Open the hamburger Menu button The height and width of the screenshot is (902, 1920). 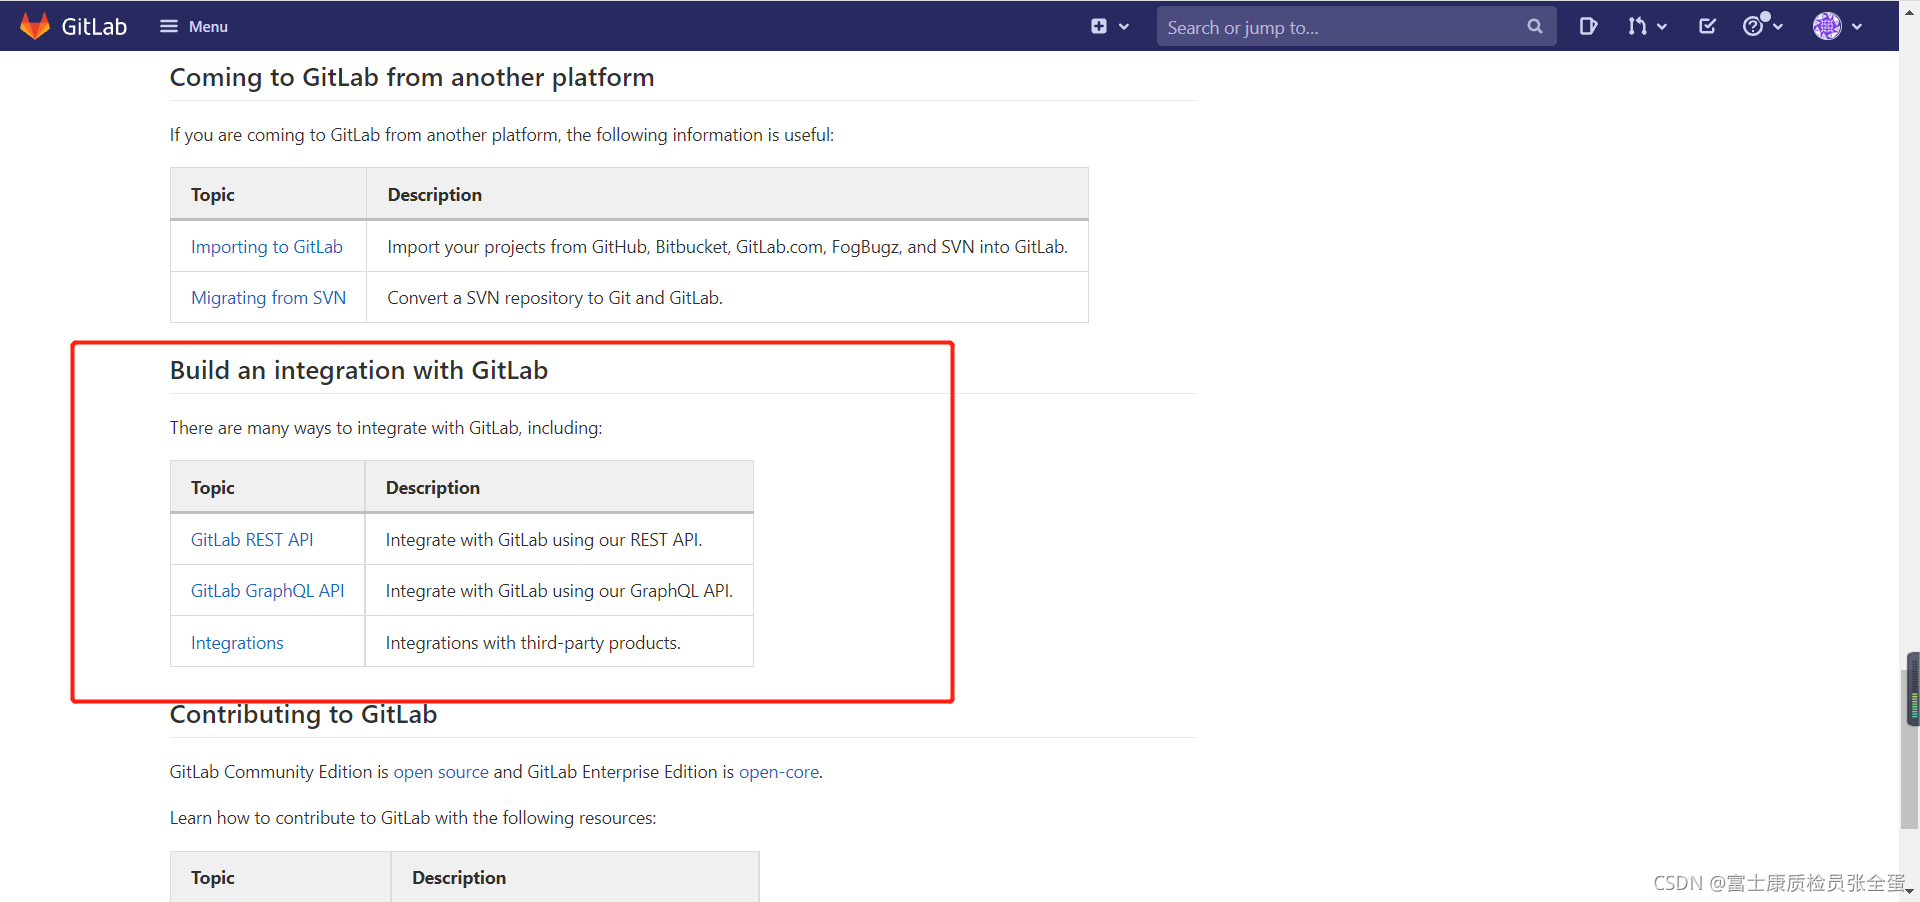(194, 26)
